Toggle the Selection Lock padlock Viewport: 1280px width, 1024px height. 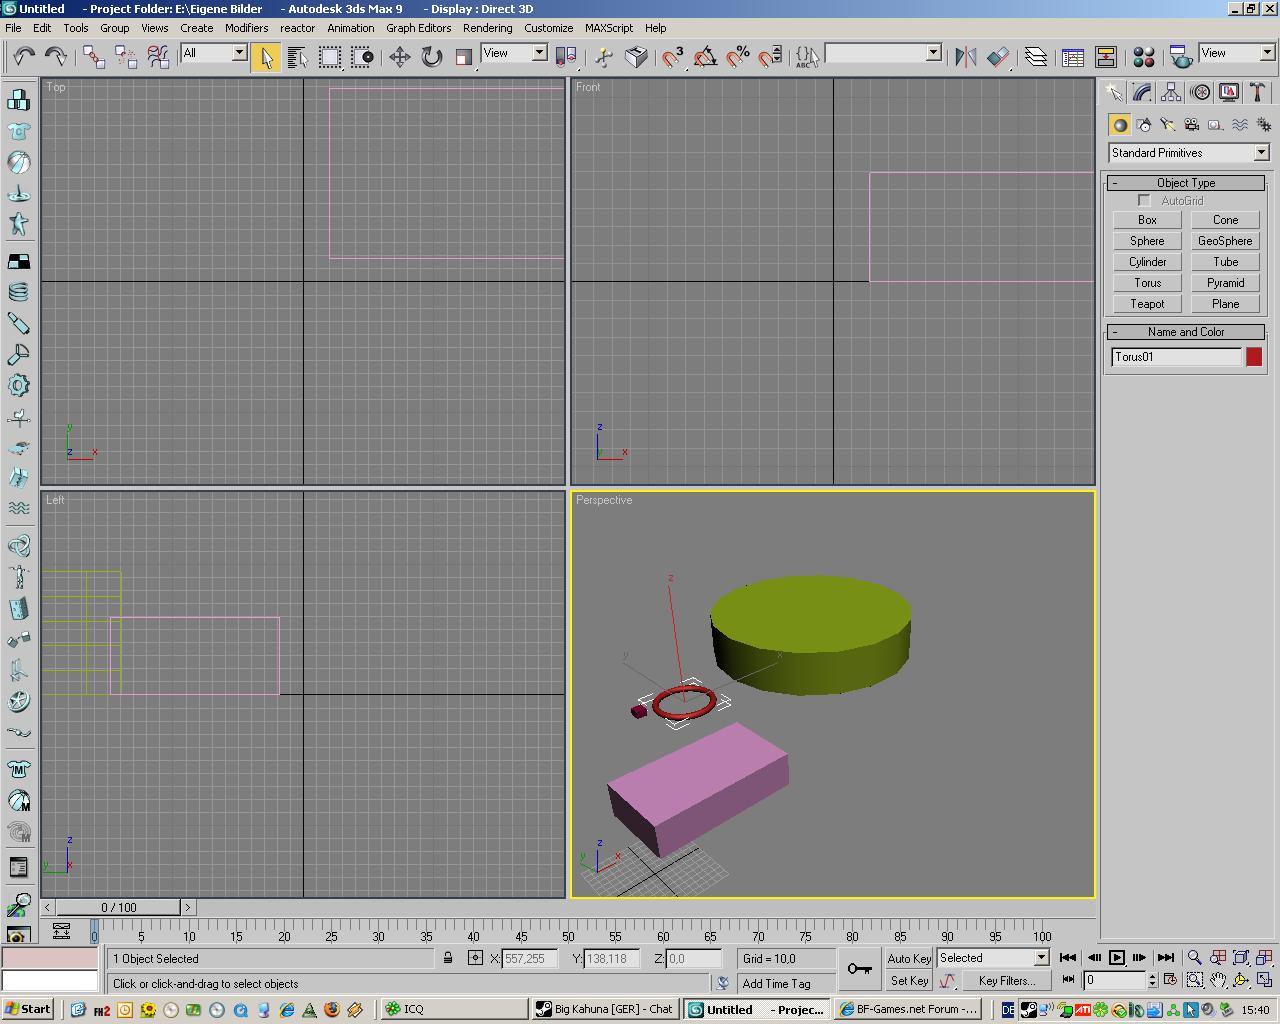[448, 958]
